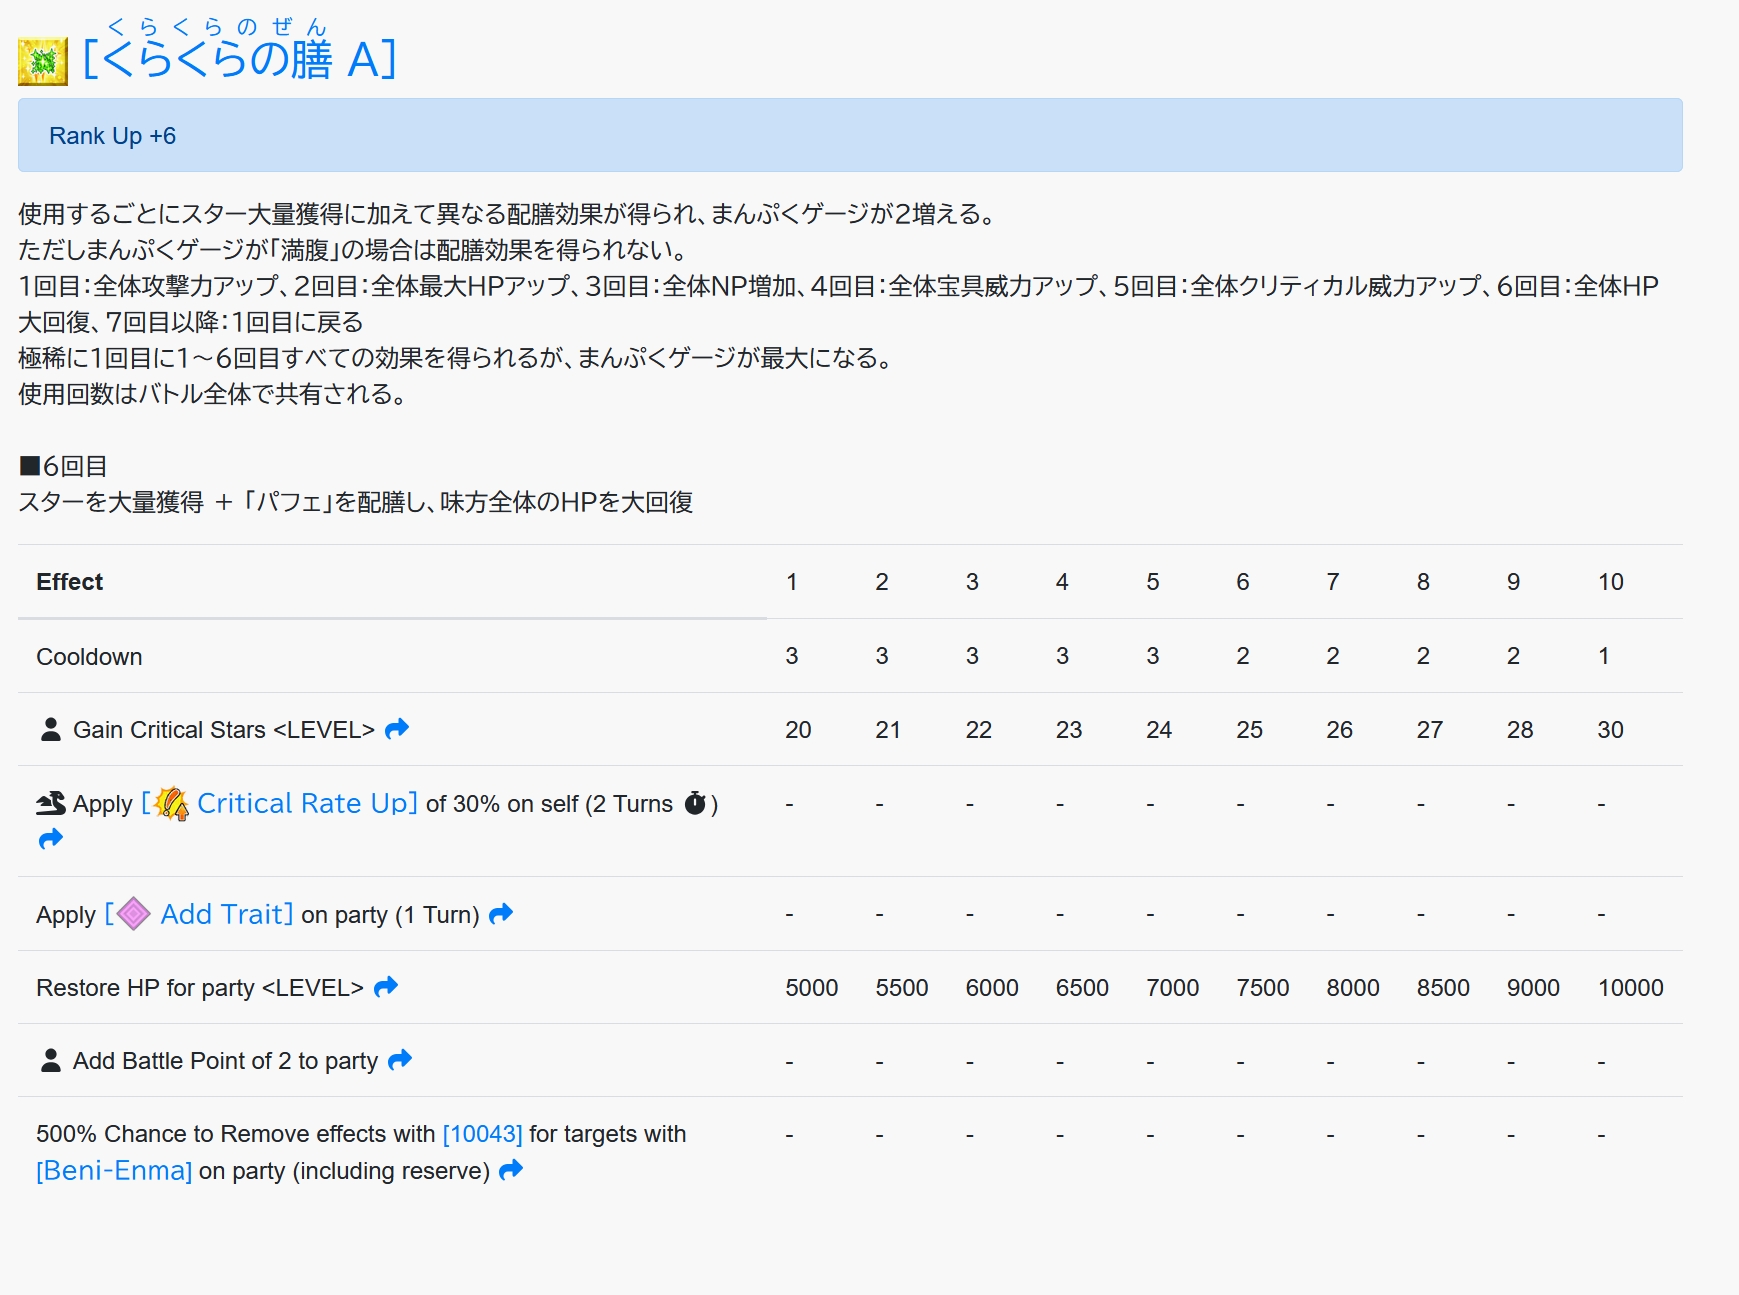This screenshot has width=1739, height=1295.
Task: Click the Critical Rate Up buff icon
Action: click(x=172, y=803)
